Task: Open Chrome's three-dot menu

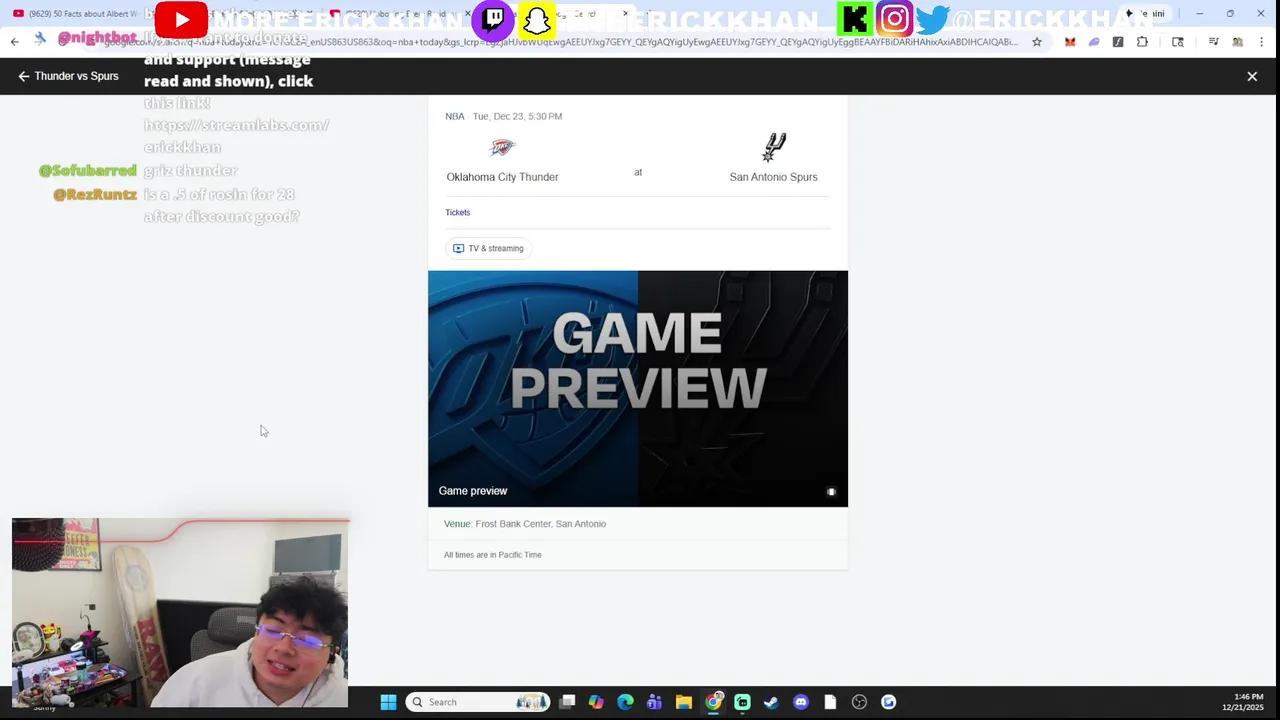Action: click(x=1262, y=42)
